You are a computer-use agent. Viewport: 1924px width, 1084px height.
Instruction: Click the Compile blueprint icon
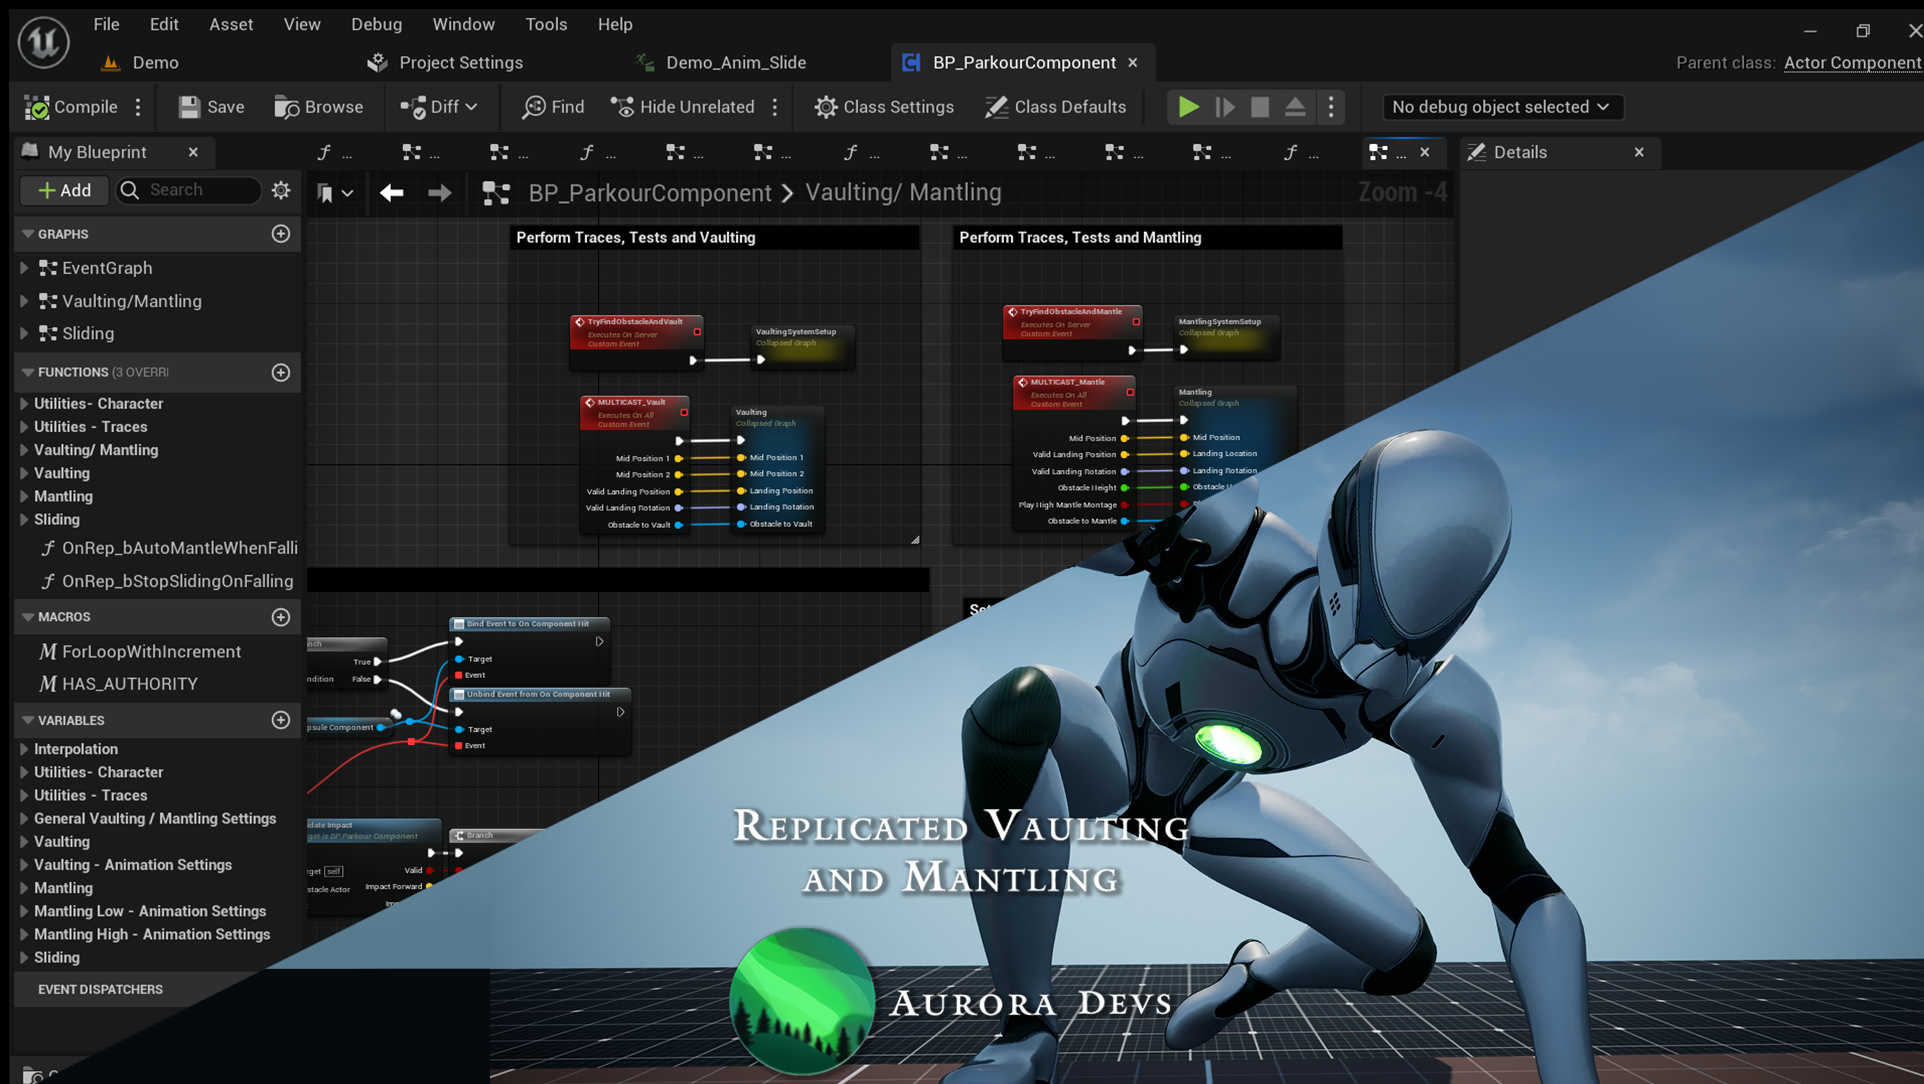pos(37,107)
